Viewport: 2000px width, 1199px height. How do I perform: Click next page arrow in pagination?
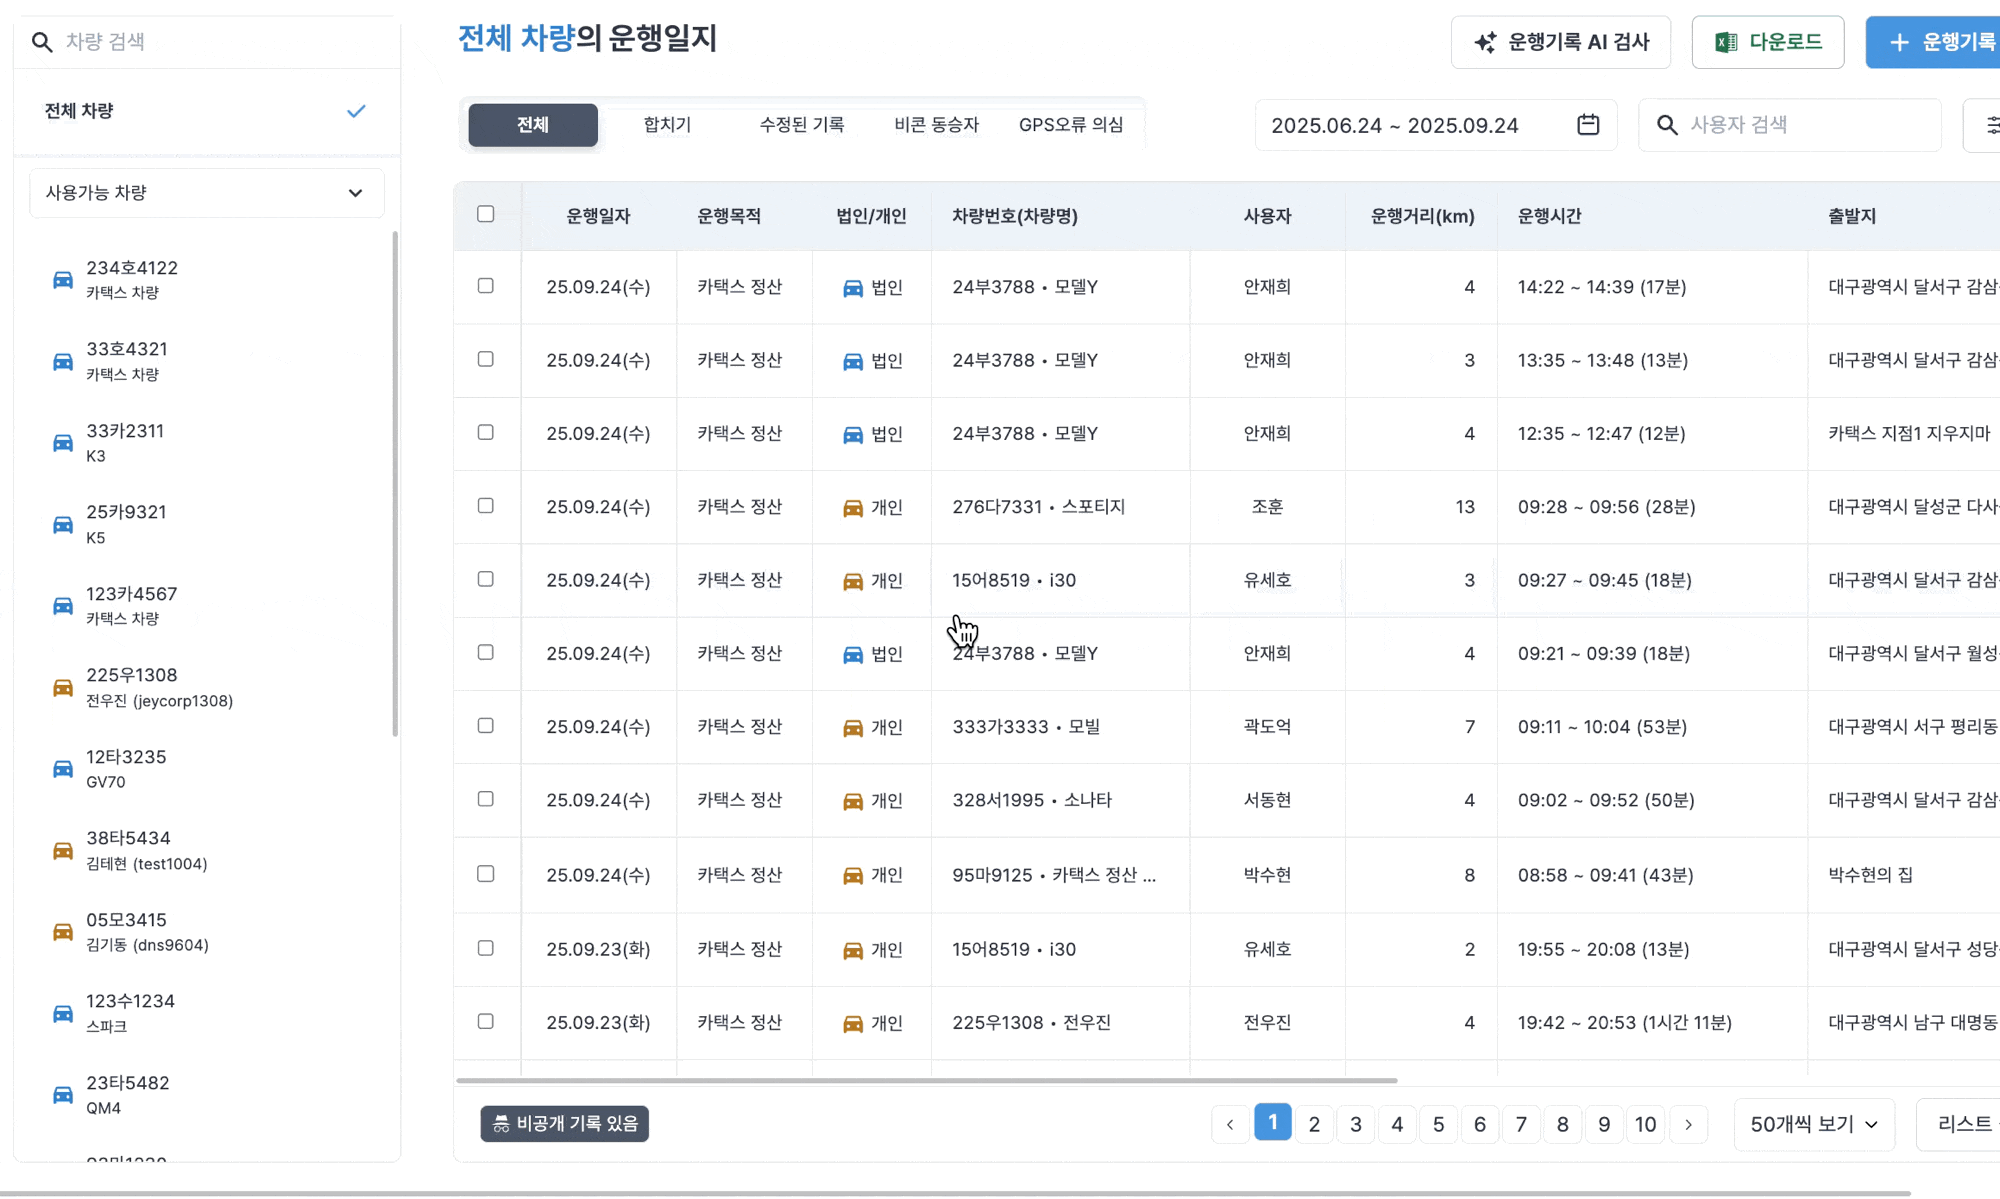(1689, 1124)
